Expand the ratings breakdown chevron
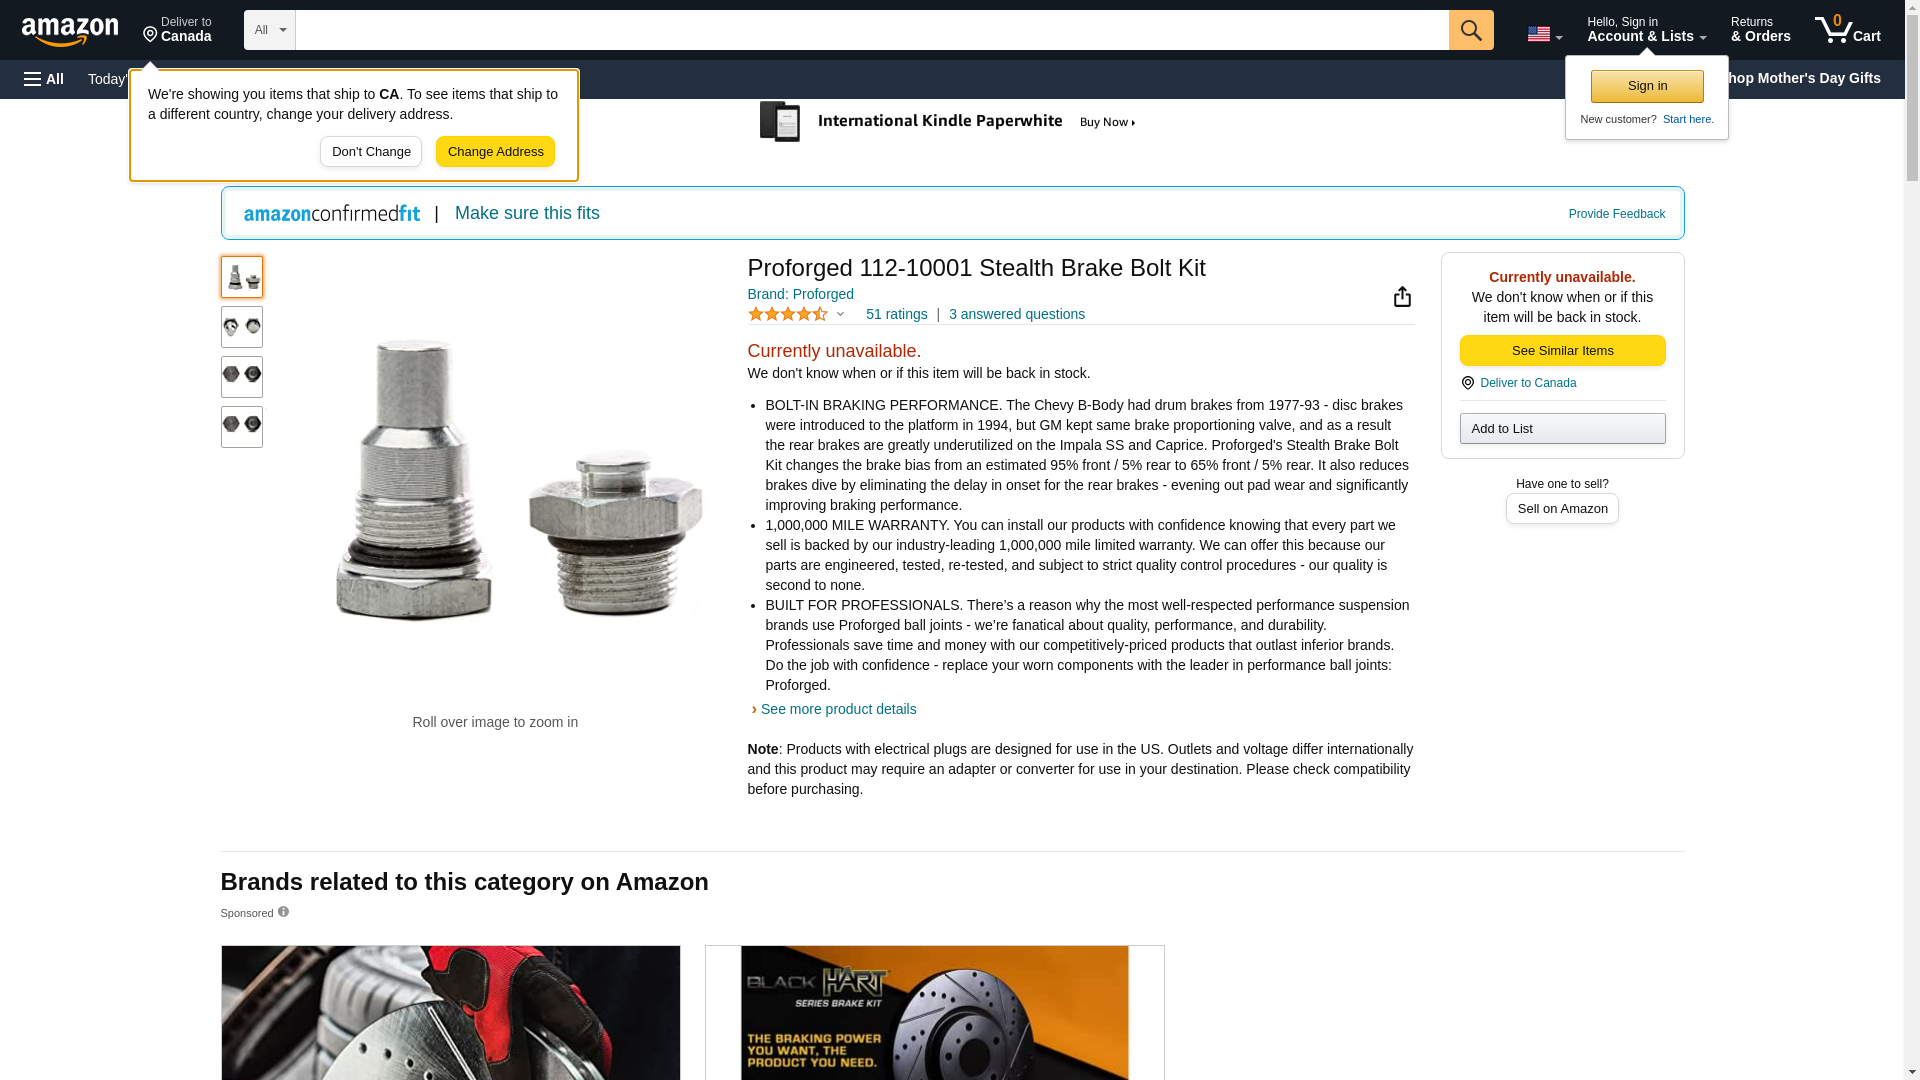The image size is (1920, 1080). coord(840,315)
